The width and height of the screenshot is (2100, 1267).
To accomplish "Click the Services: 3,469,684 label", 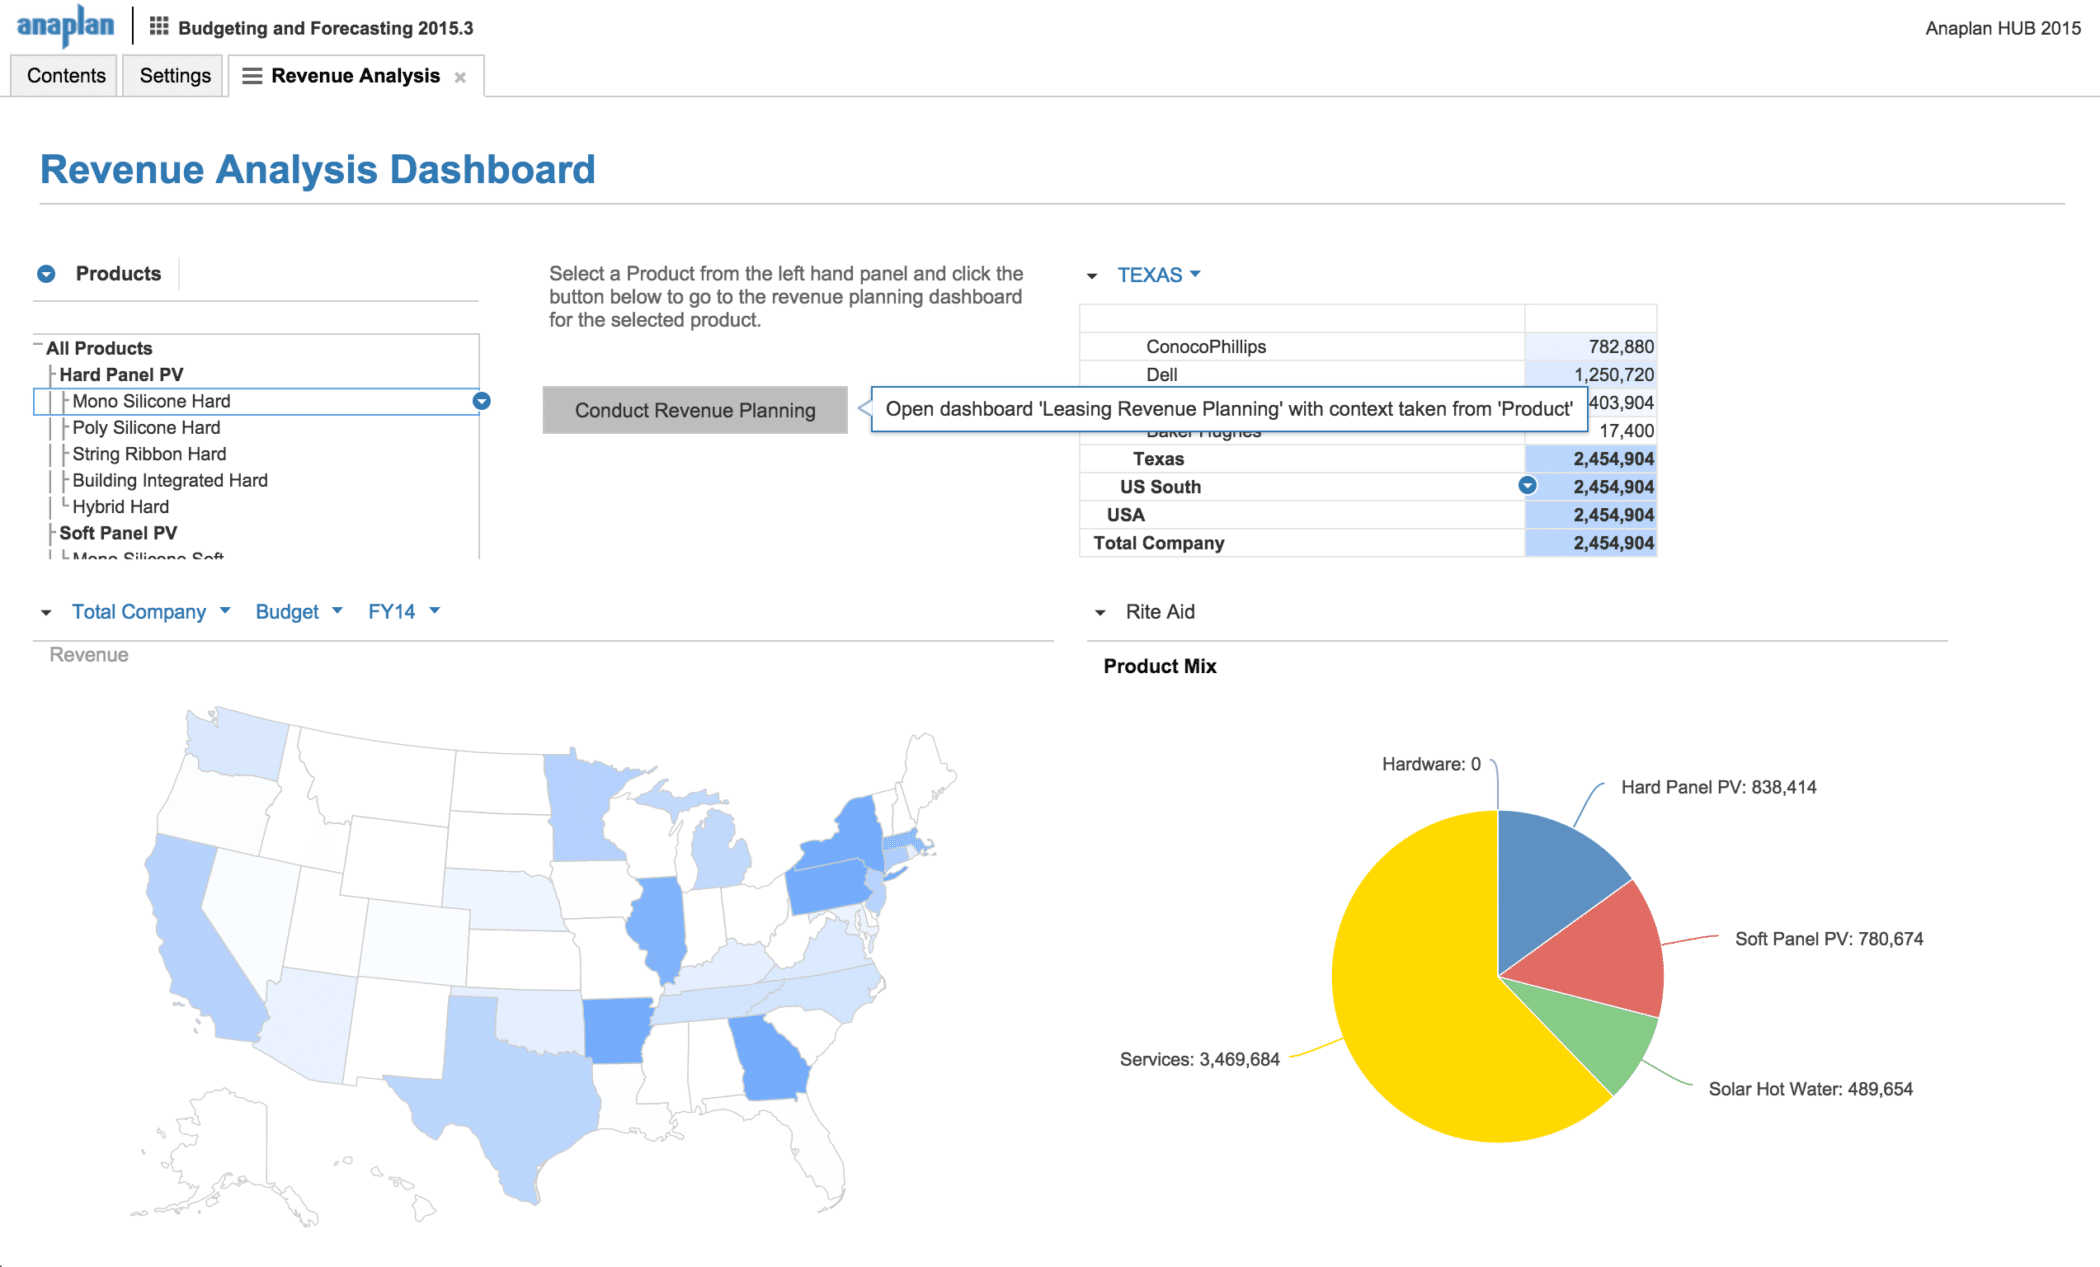I will tap(1199, 1059).
